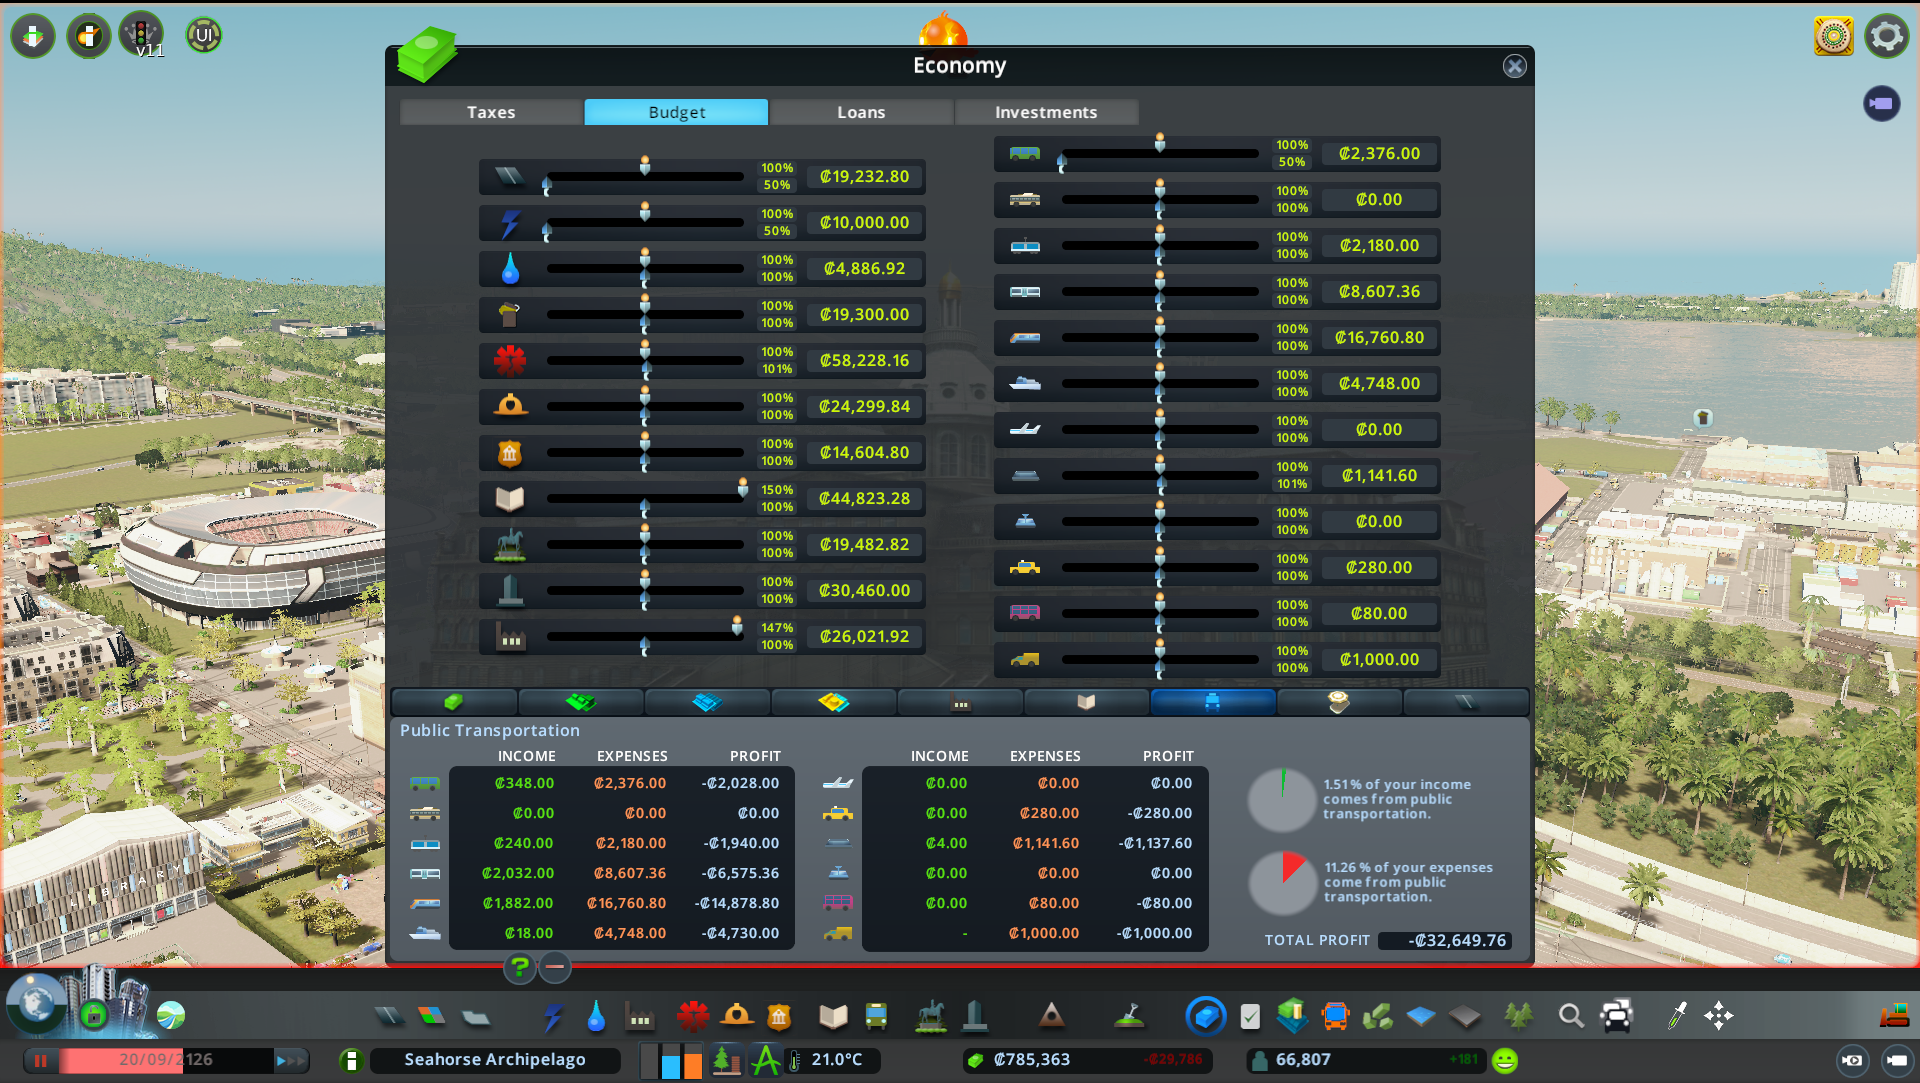Expand the Education budget breakdown tab
The height and width of the screenshot is (1083, 1920).
click(1086, 702)
